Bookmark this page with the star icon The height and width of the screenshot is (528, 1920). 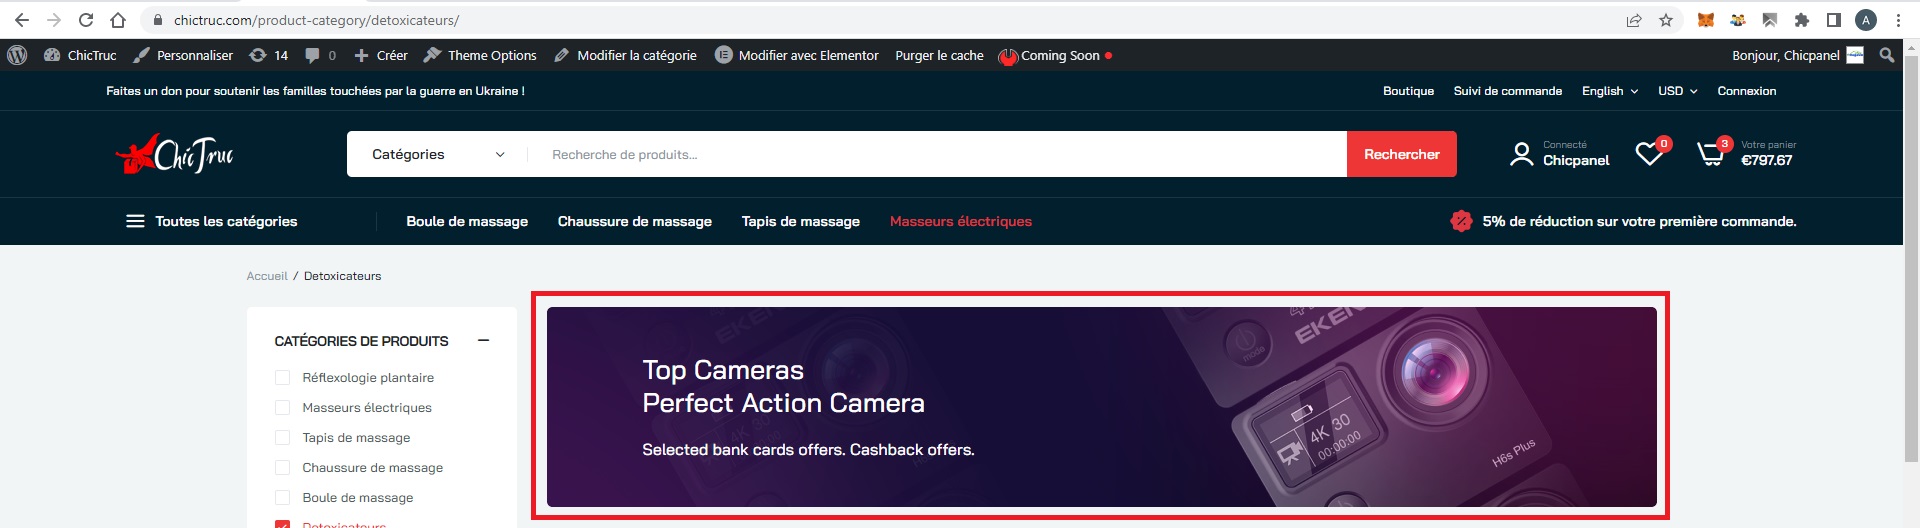pyautogui.click(x=1666, y=20)
